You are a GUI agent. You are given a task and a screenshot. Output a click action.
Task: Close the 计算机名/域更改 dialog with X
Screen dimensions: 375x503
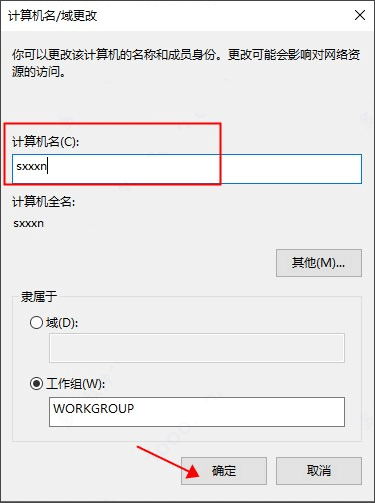click(360, 15)
